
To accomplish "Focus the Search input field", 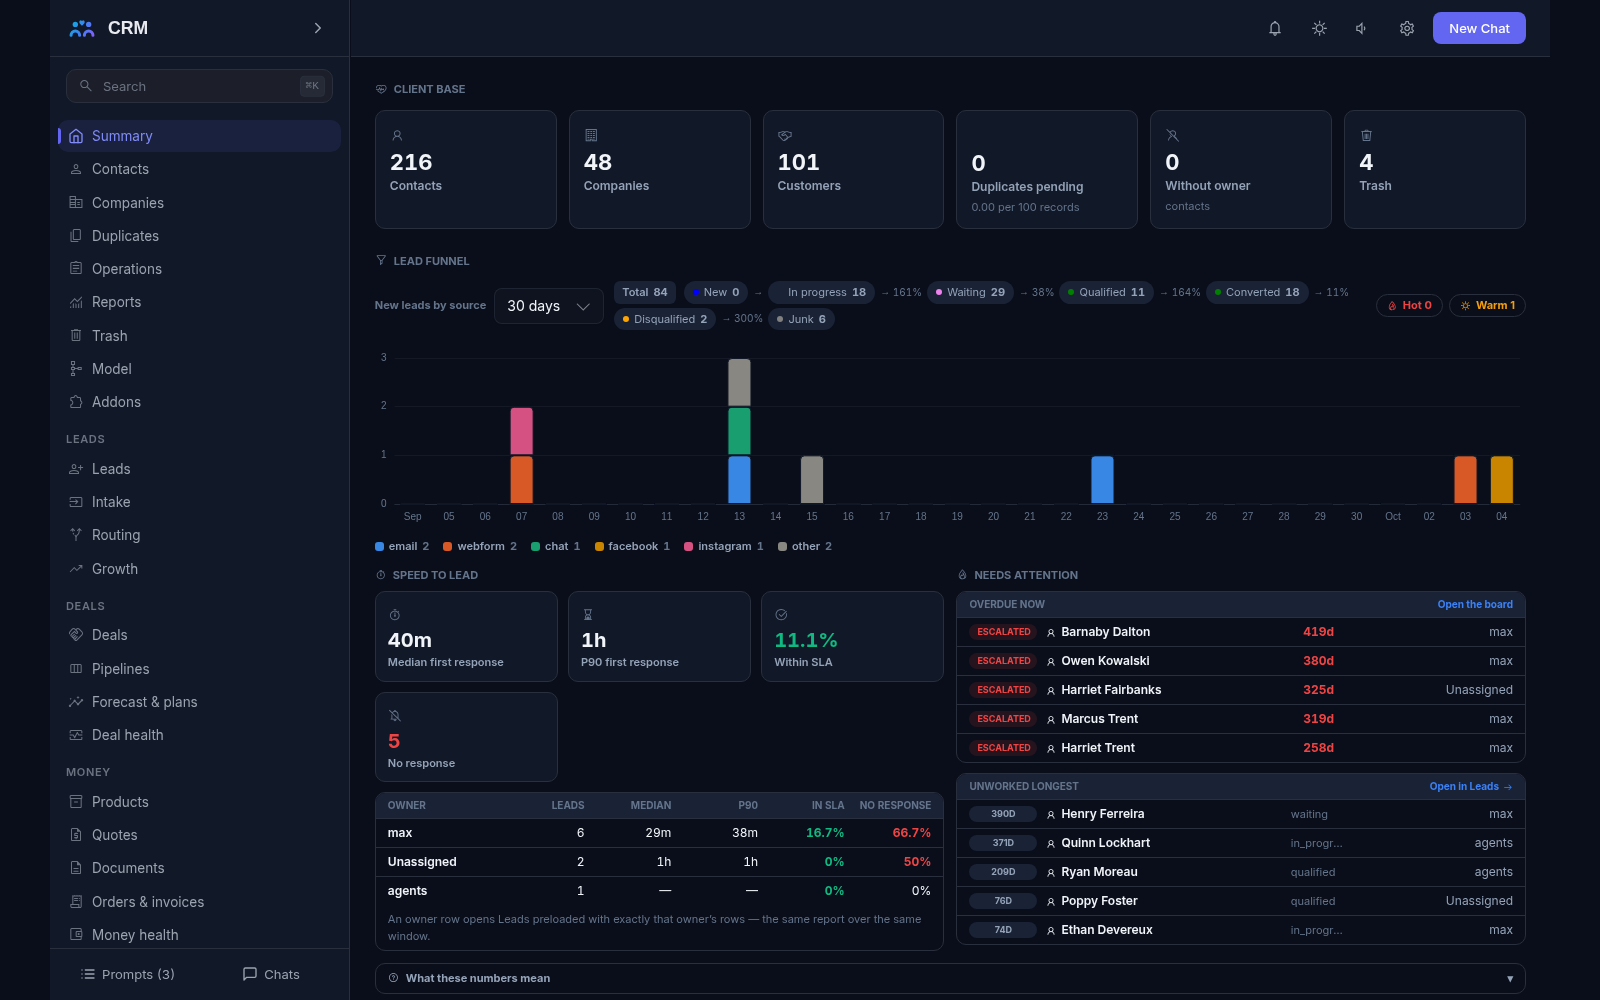I will click(x=199, y=86).
